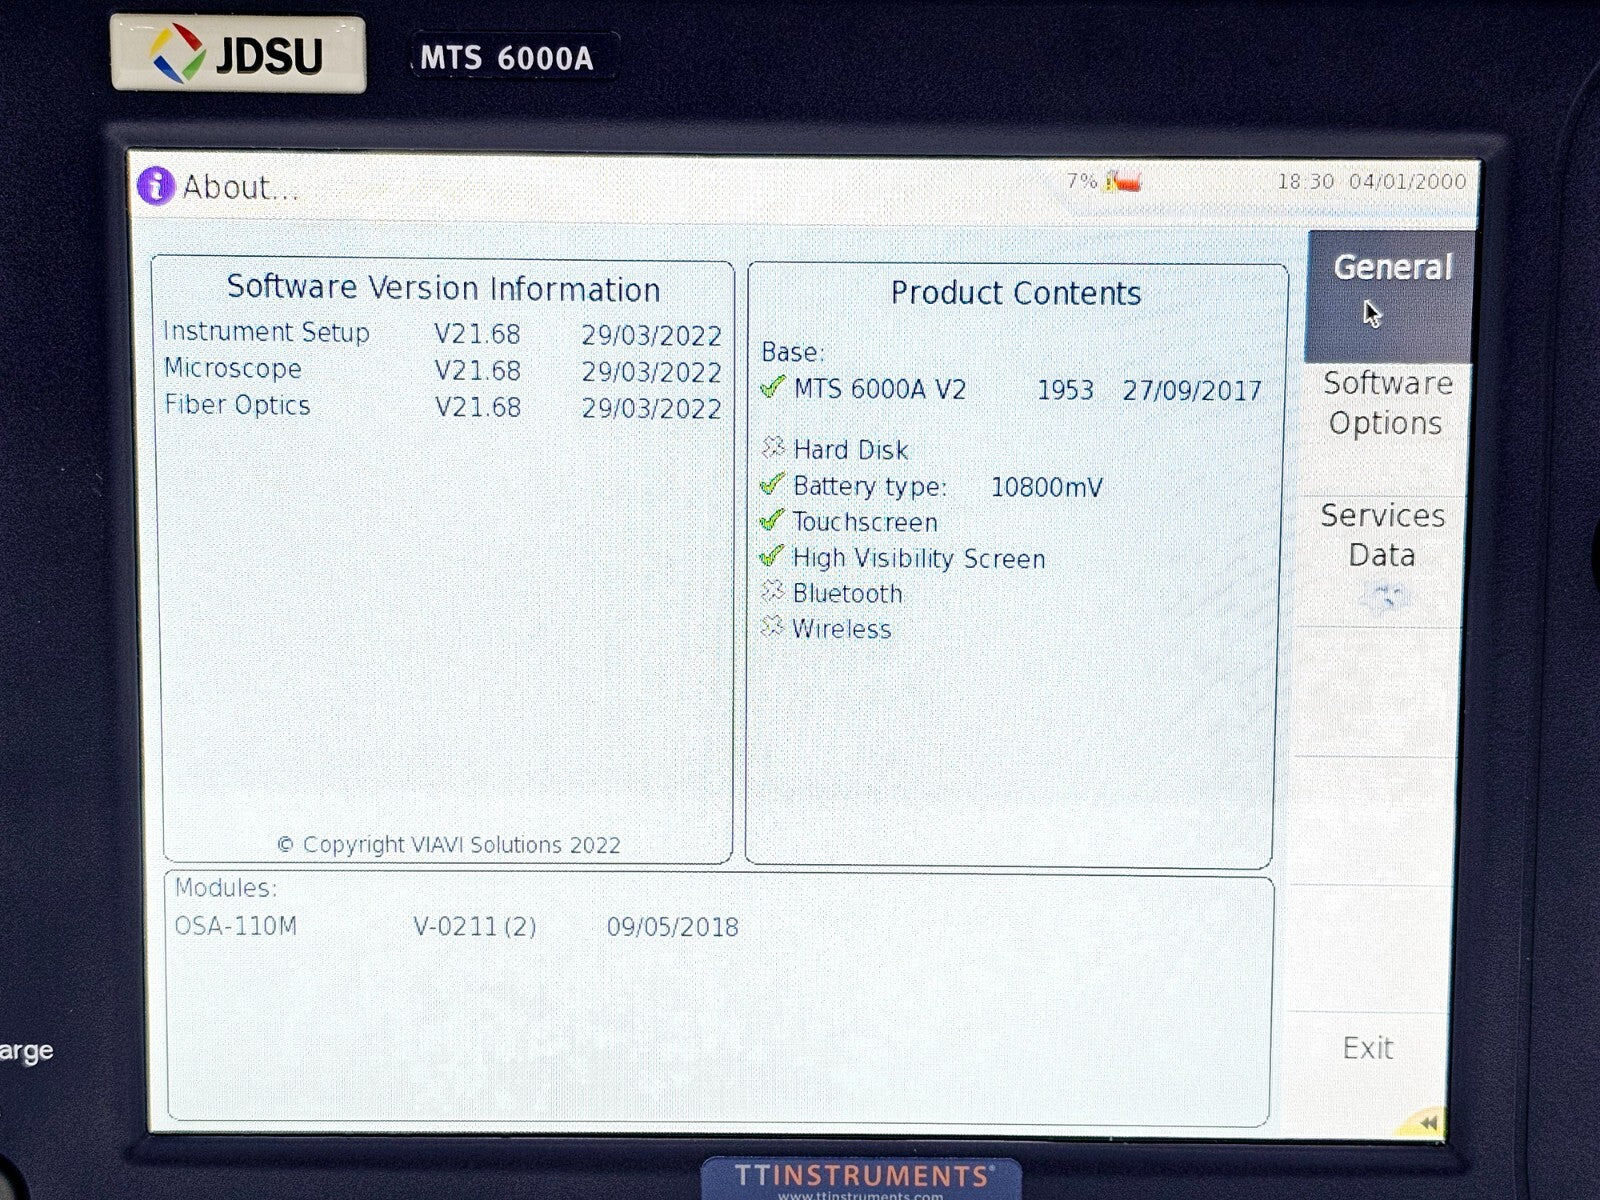1600x1200 pixels.
Task: Click the About... title text
Action: (240, 187)
